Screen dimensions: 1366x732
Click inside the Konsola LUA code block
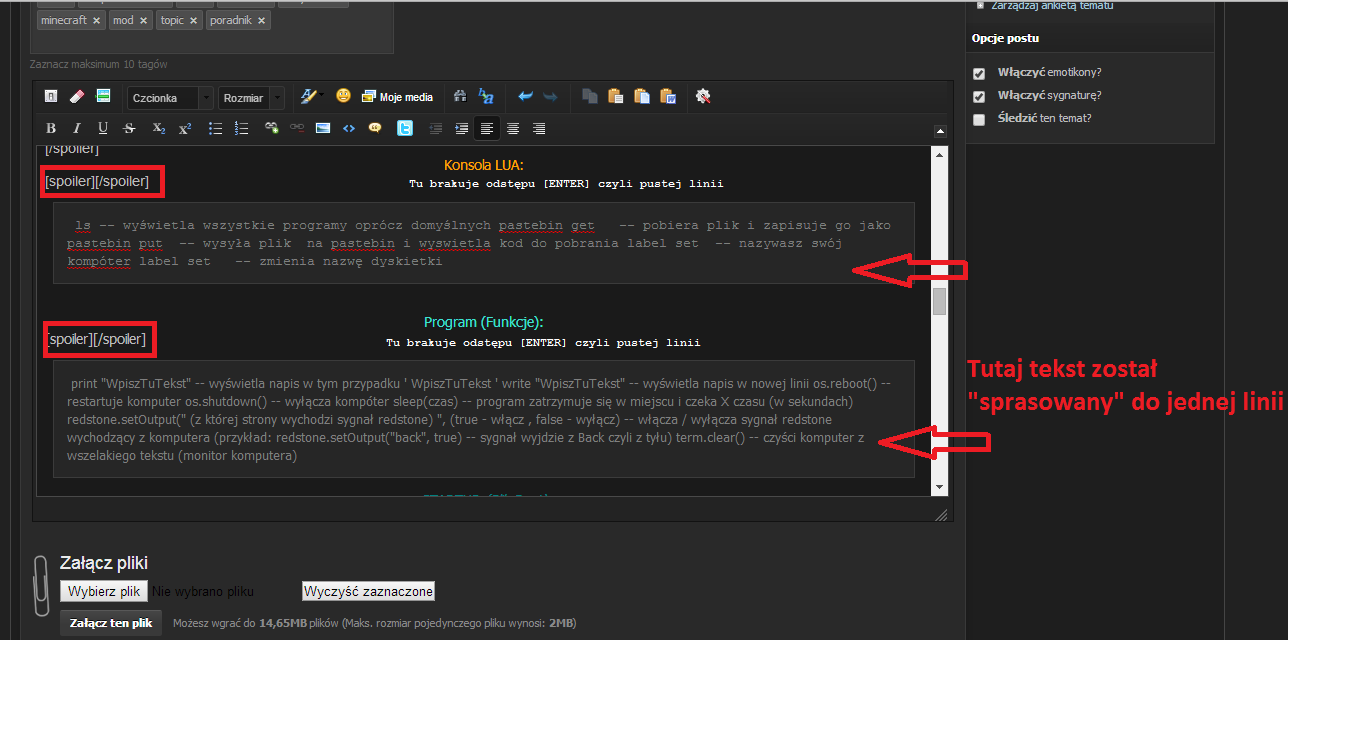click(484, 243)
